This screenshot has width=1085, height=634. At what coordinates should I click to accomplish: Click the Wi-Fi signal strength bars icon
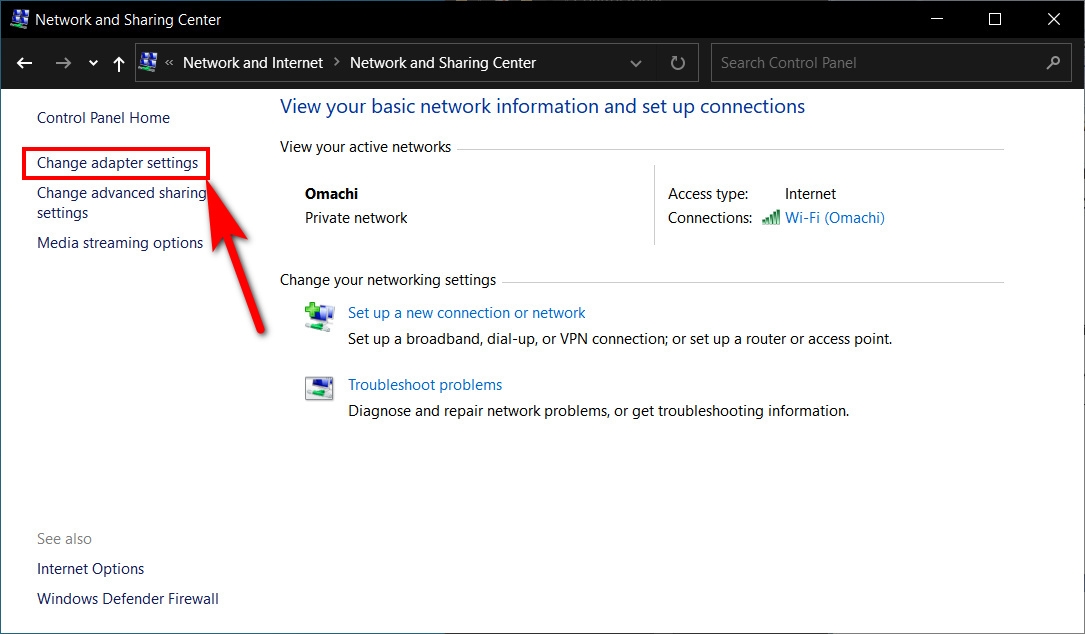[771, 218]
